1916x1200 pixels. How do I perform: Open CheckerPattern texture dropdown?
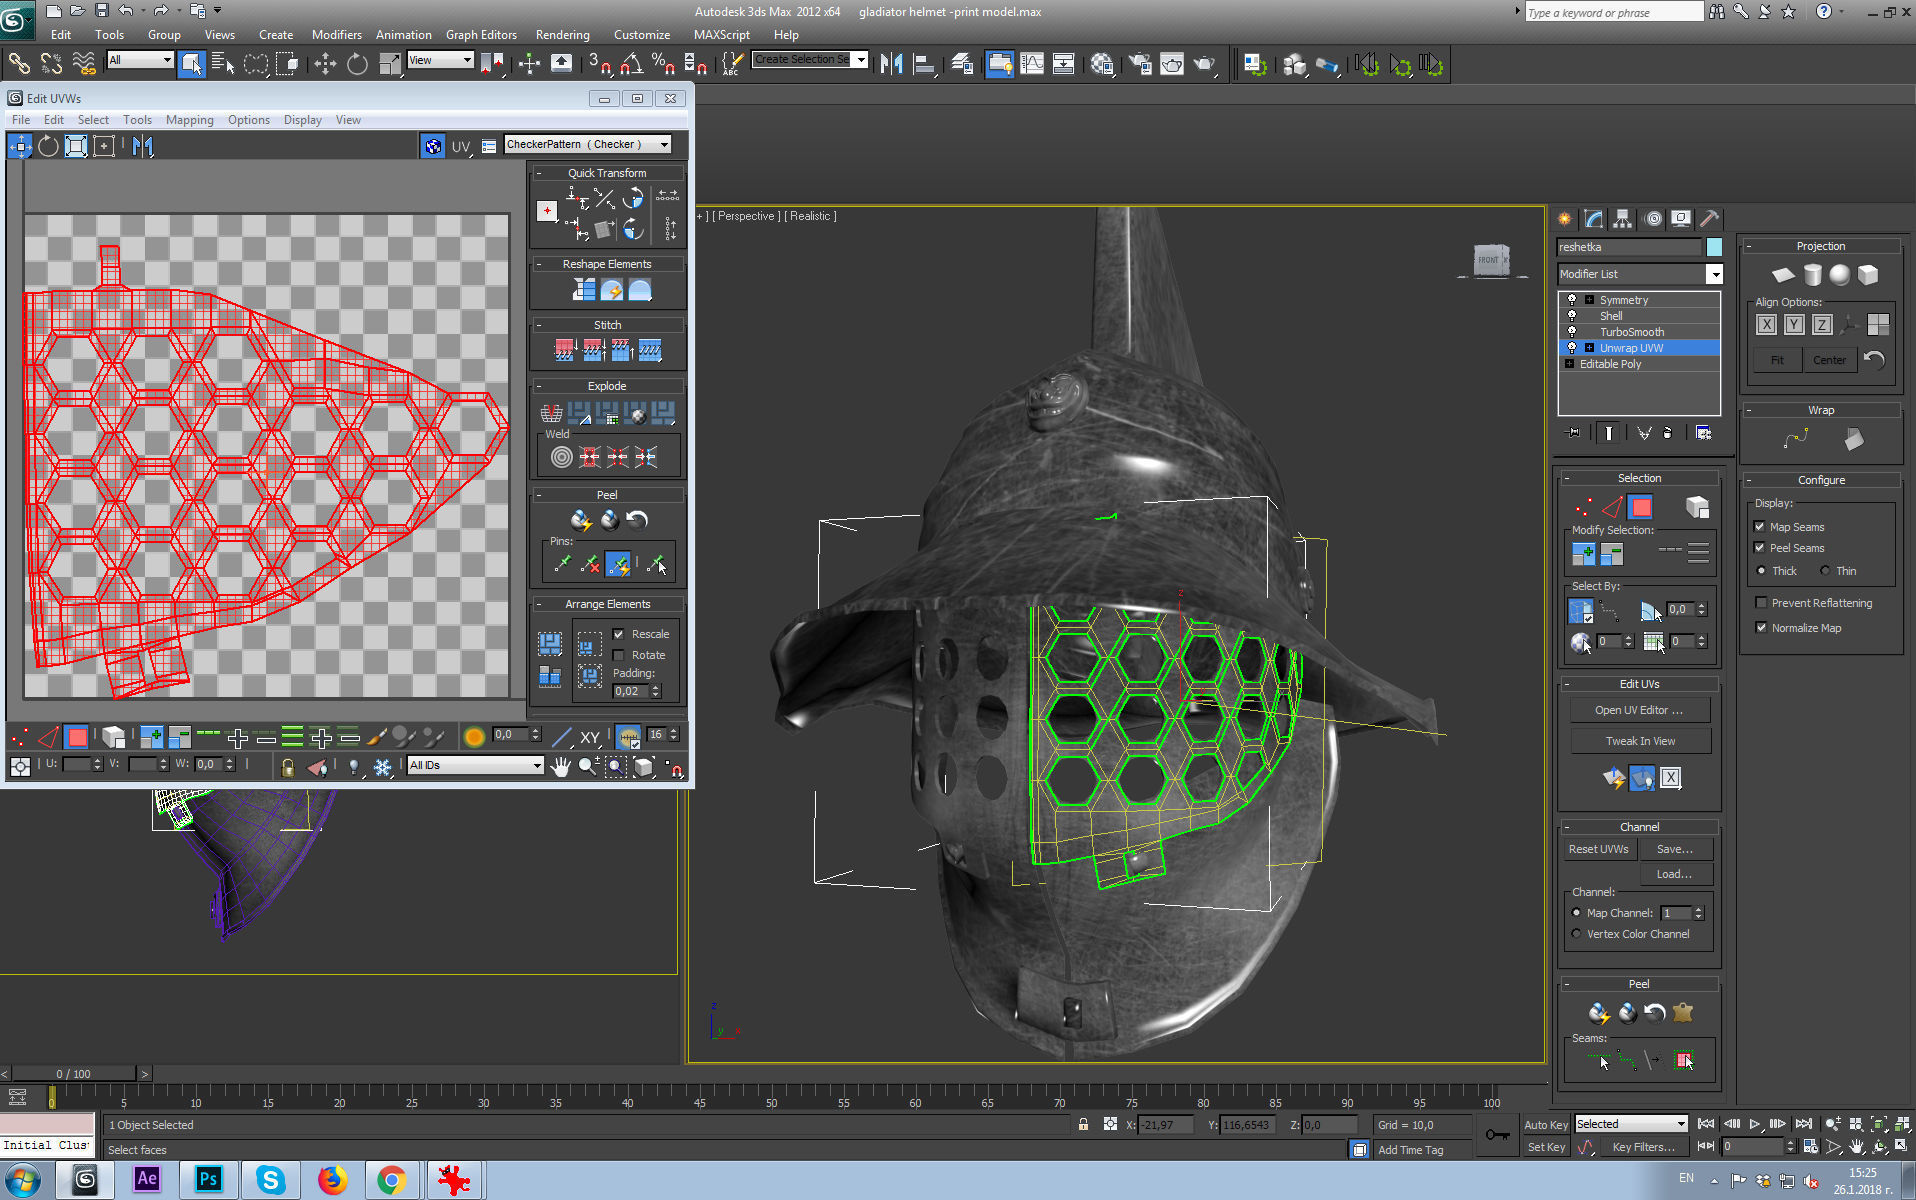[588, 145]
